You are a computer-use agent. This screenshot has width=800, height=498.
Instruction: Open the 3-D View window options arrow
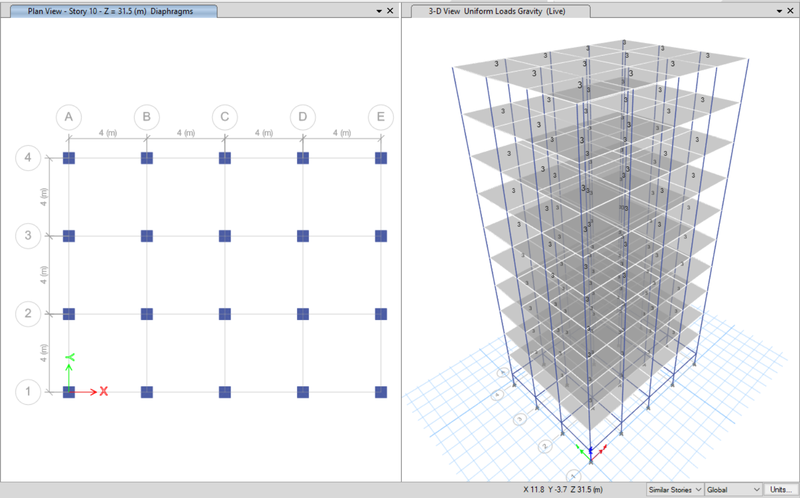coord(780,11)
